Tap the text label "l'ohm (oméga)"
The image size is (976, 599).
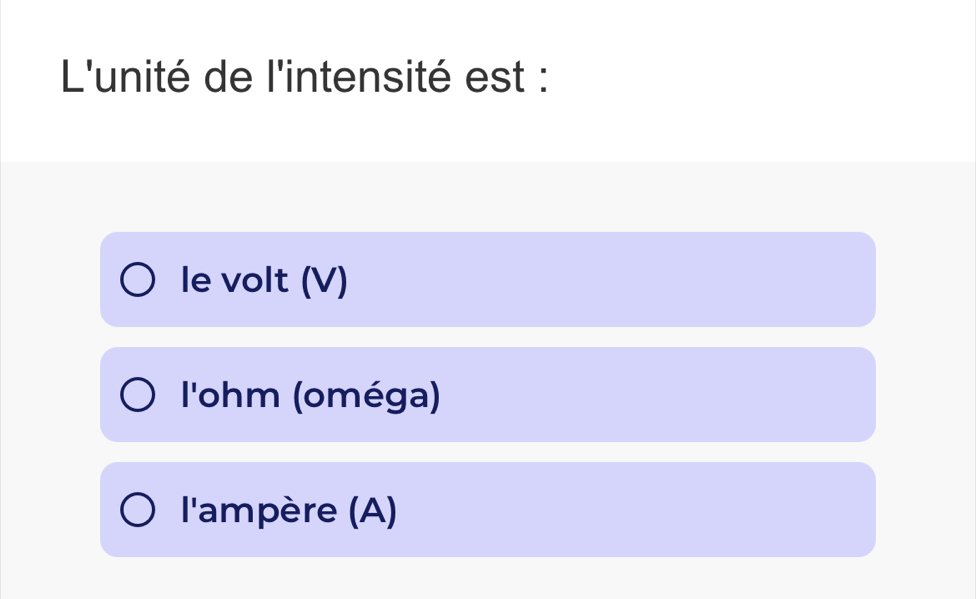point(308,395)
